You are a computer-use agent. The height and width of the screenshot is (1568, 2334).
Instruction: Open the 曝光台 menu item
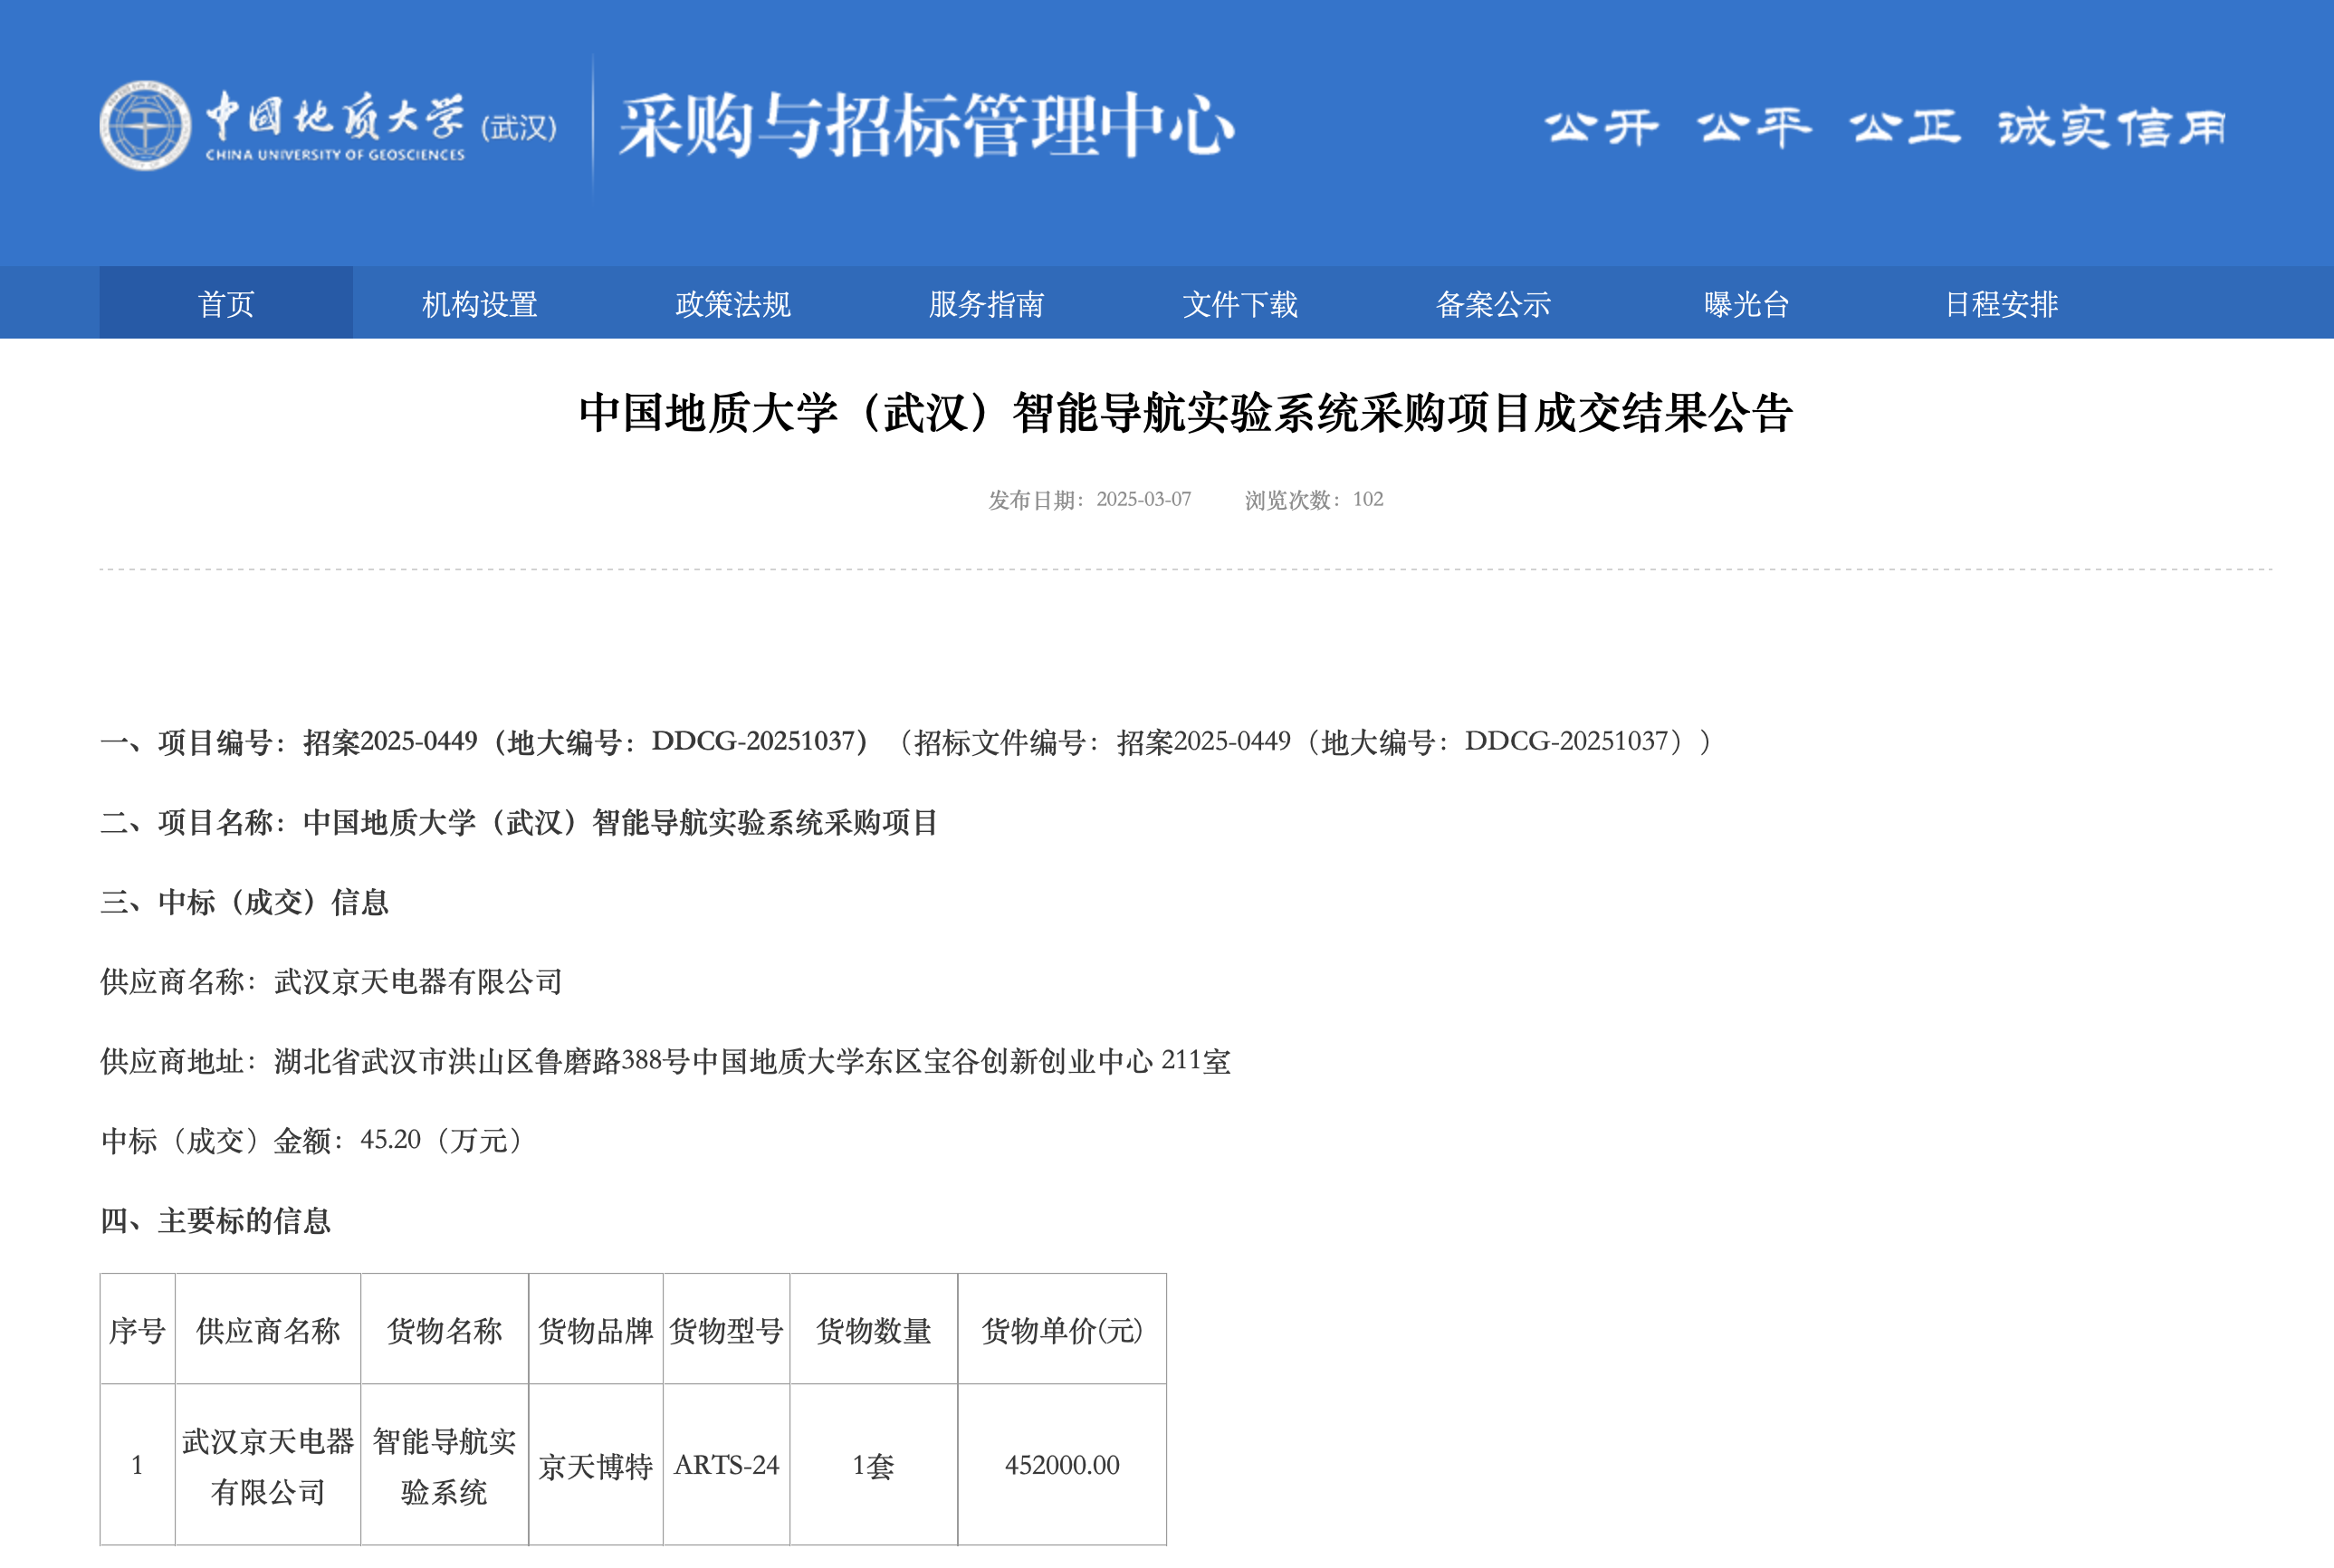pyautogui.click(x=1747, y=303)
